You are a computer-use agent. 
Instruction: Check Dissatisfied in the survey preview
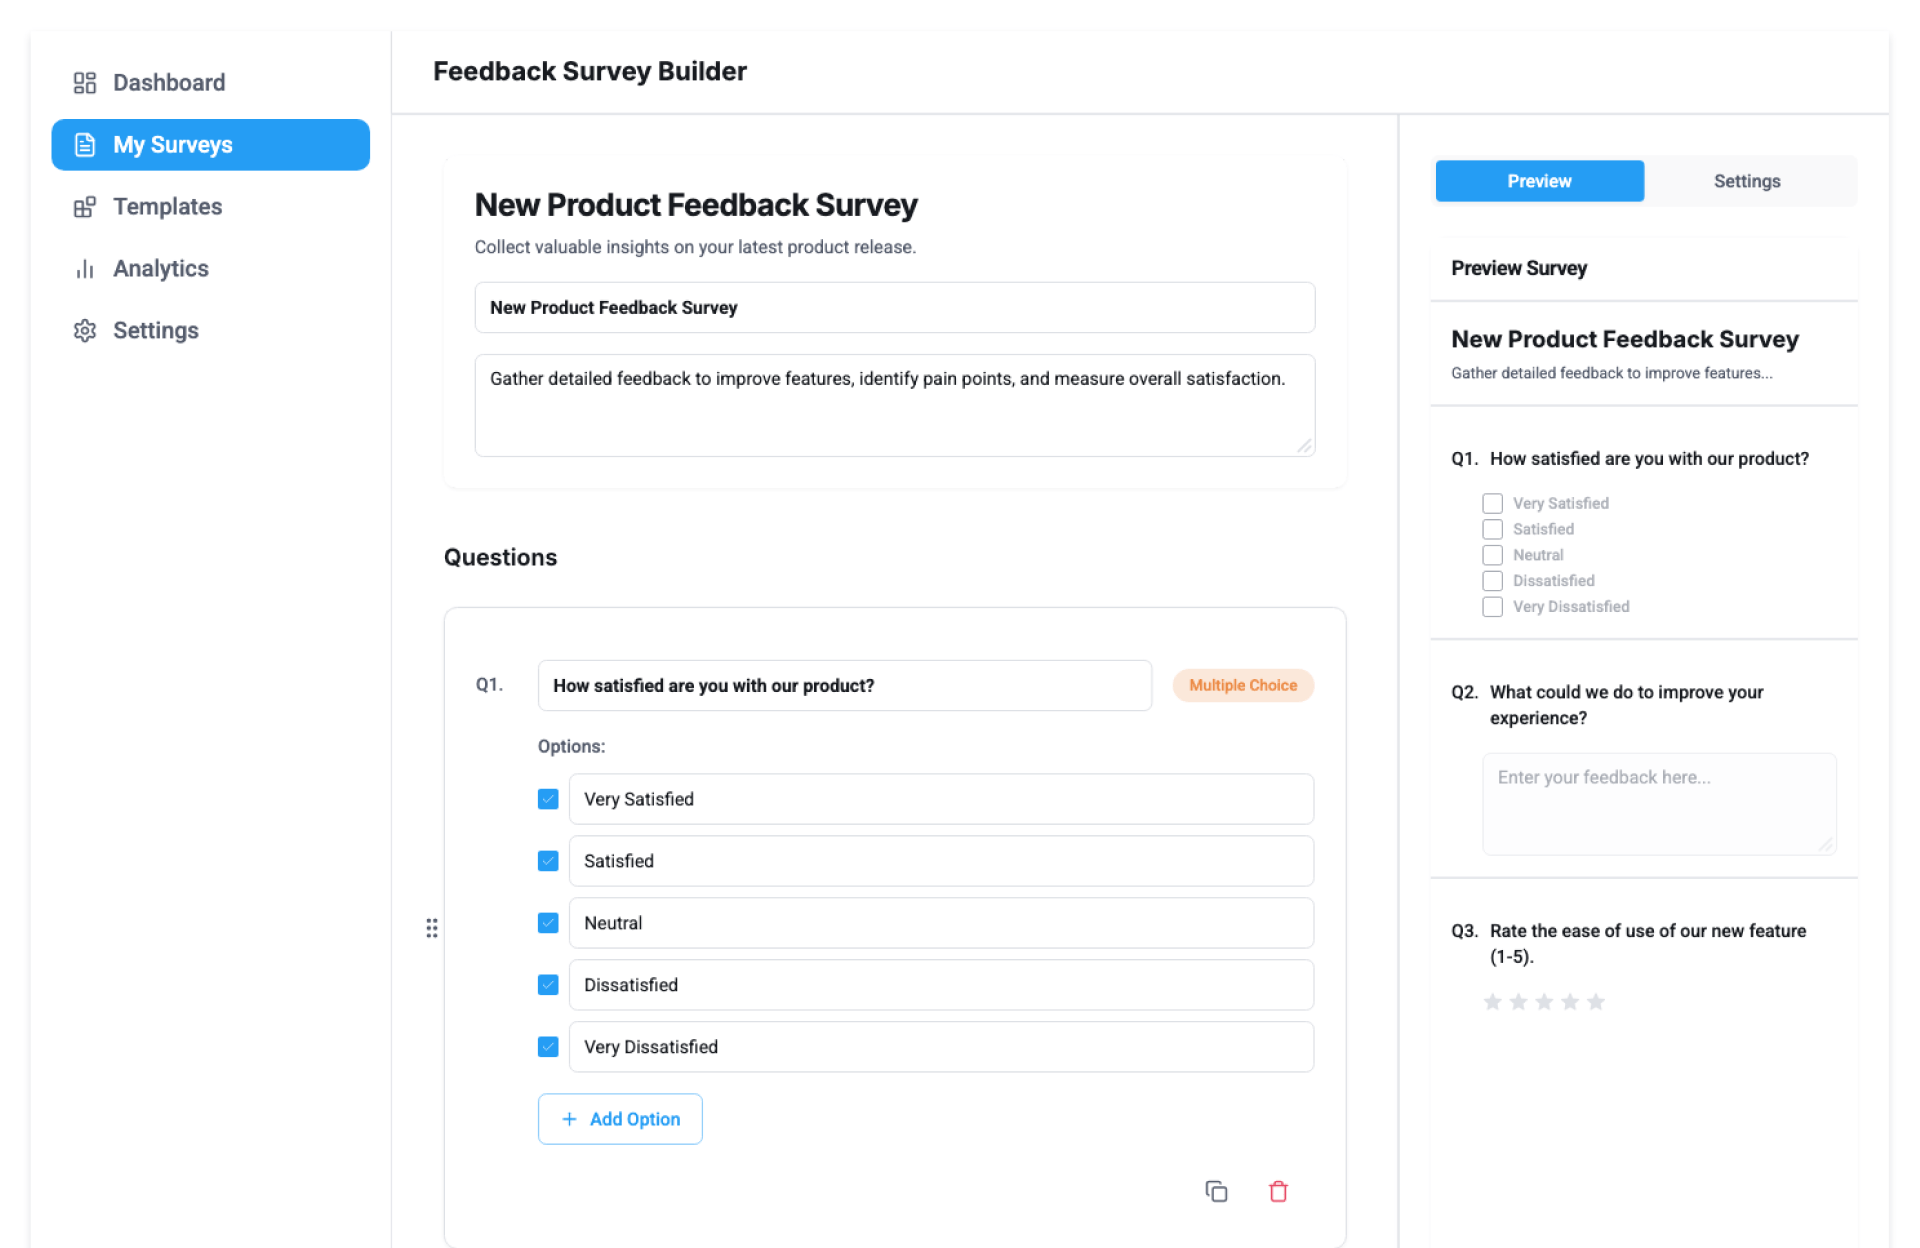[x=1492, y=581]
